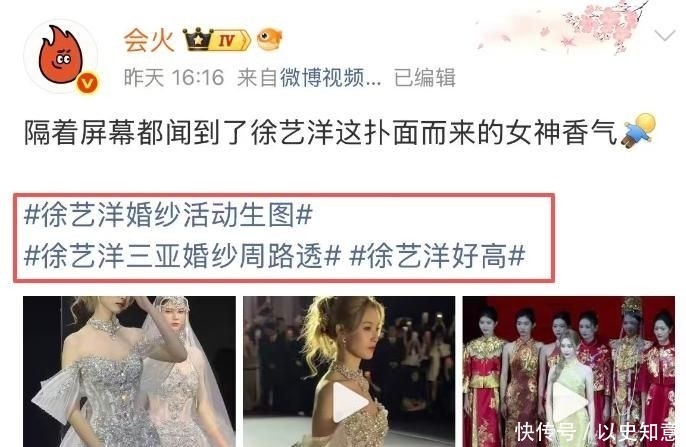Tap the emoji after 女神香气 text
Image resolution: width=686 pixels, height=447 pixels.
[639, 130]
